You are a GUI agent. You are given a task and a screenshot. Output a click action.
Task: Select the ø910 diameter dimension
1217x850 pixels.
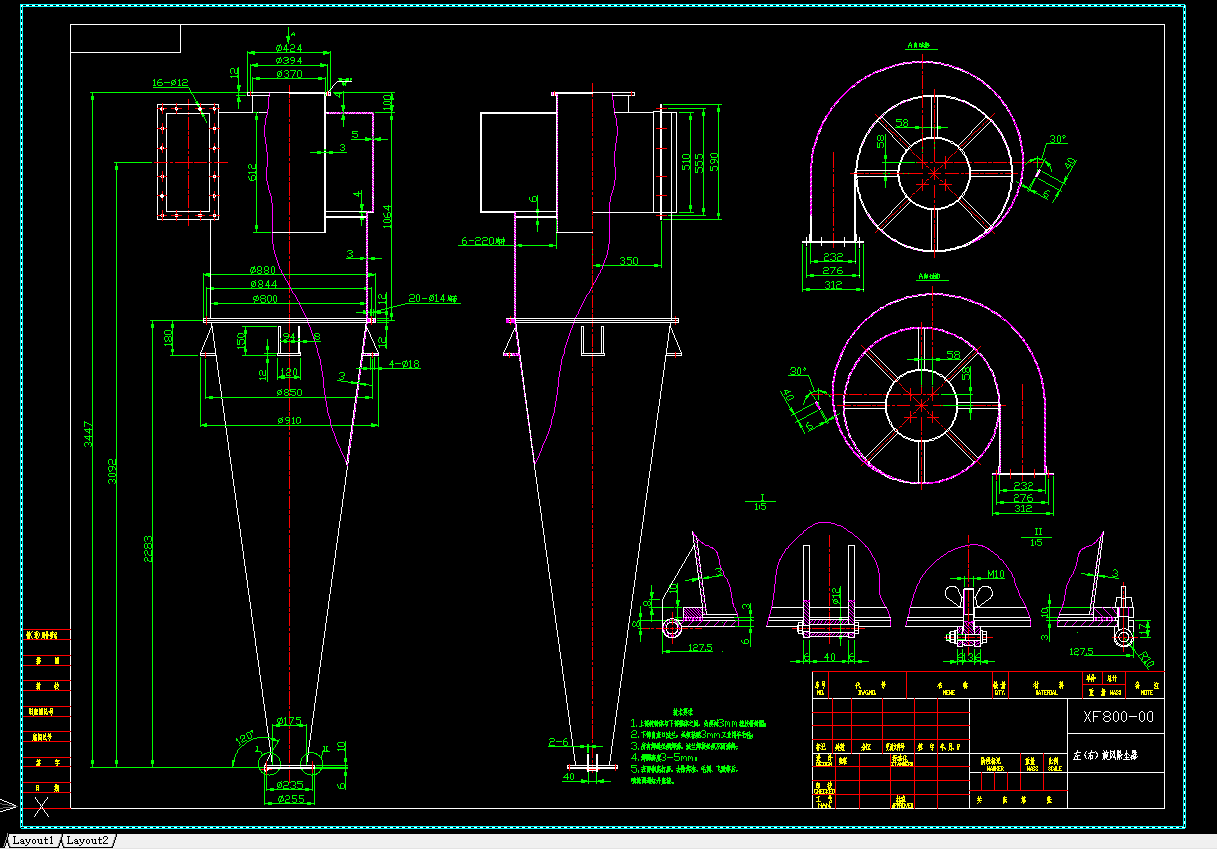(290, 420)
